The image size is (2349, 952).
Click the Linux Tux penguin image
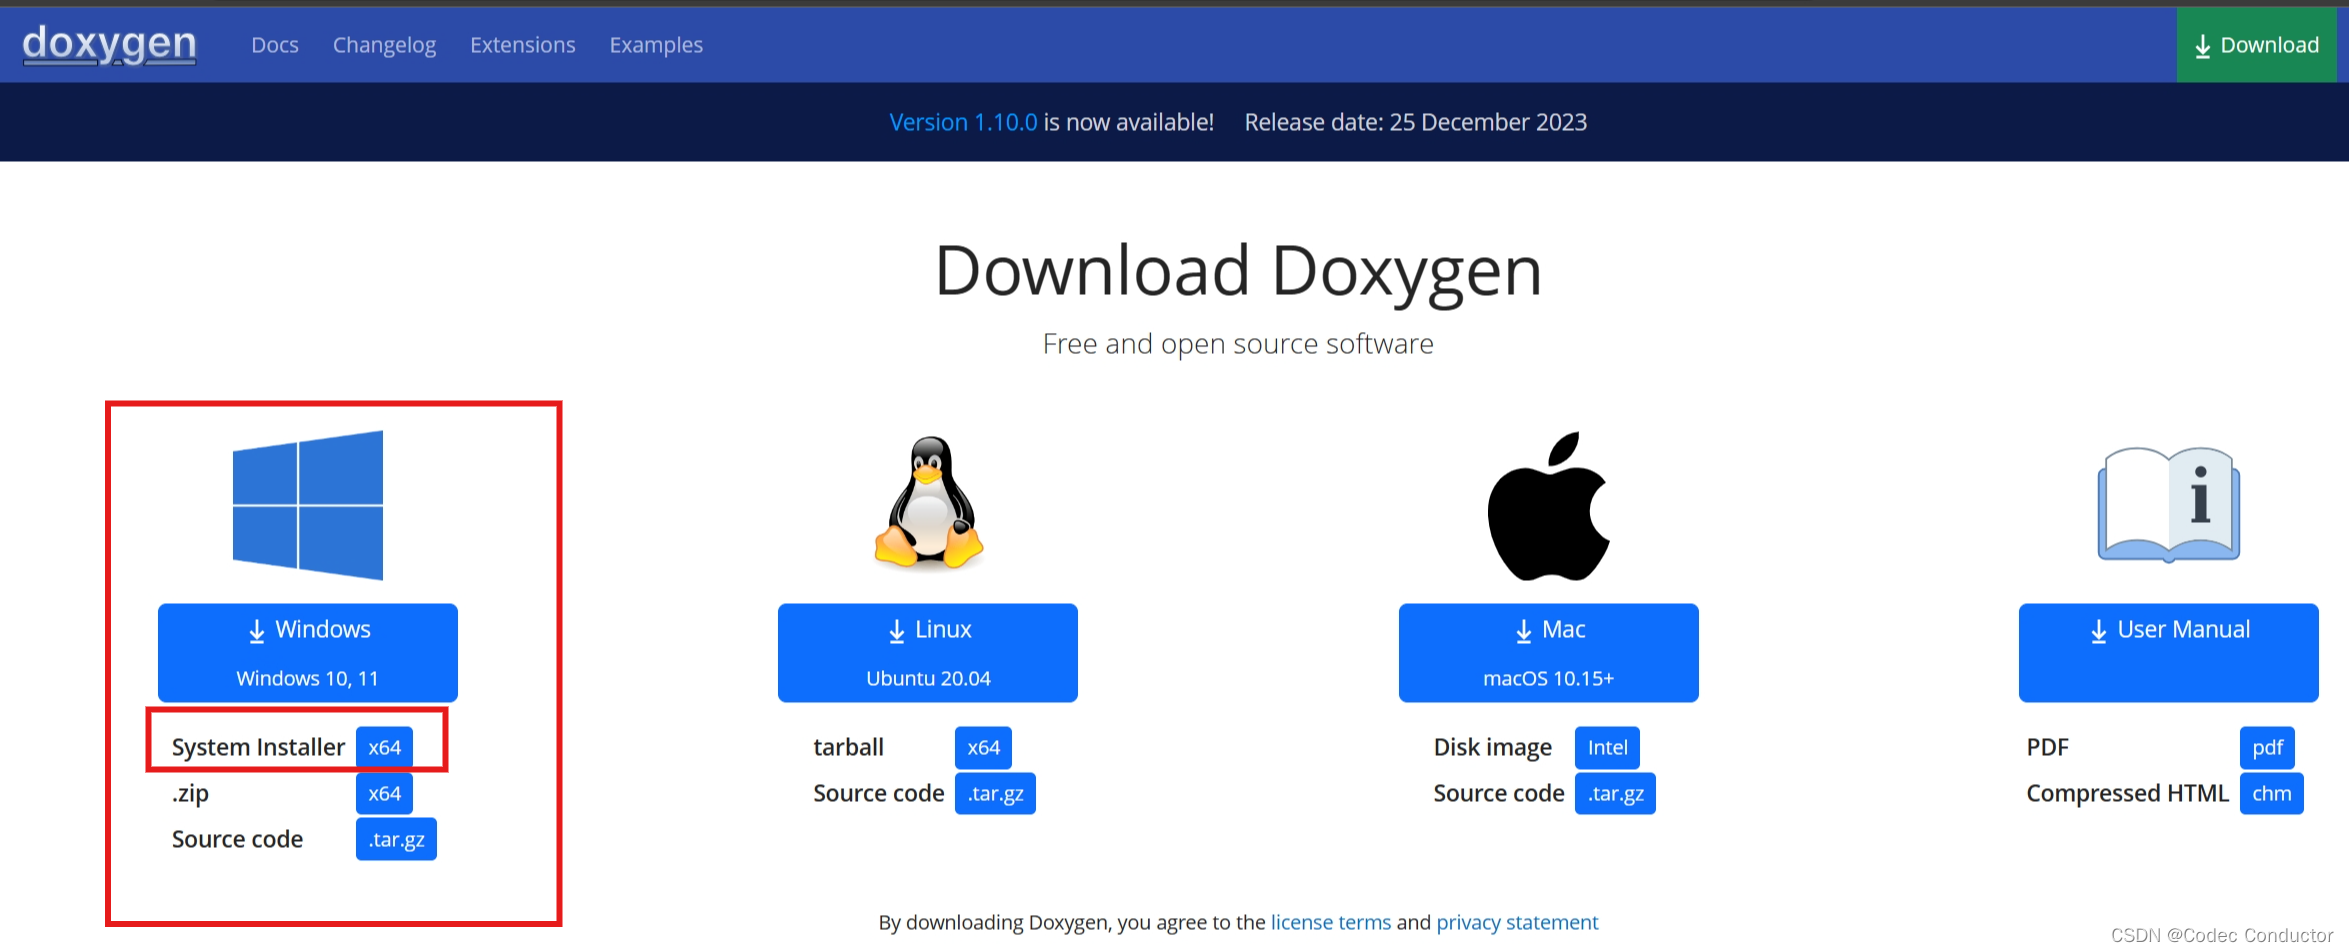(x=929, y=503)
